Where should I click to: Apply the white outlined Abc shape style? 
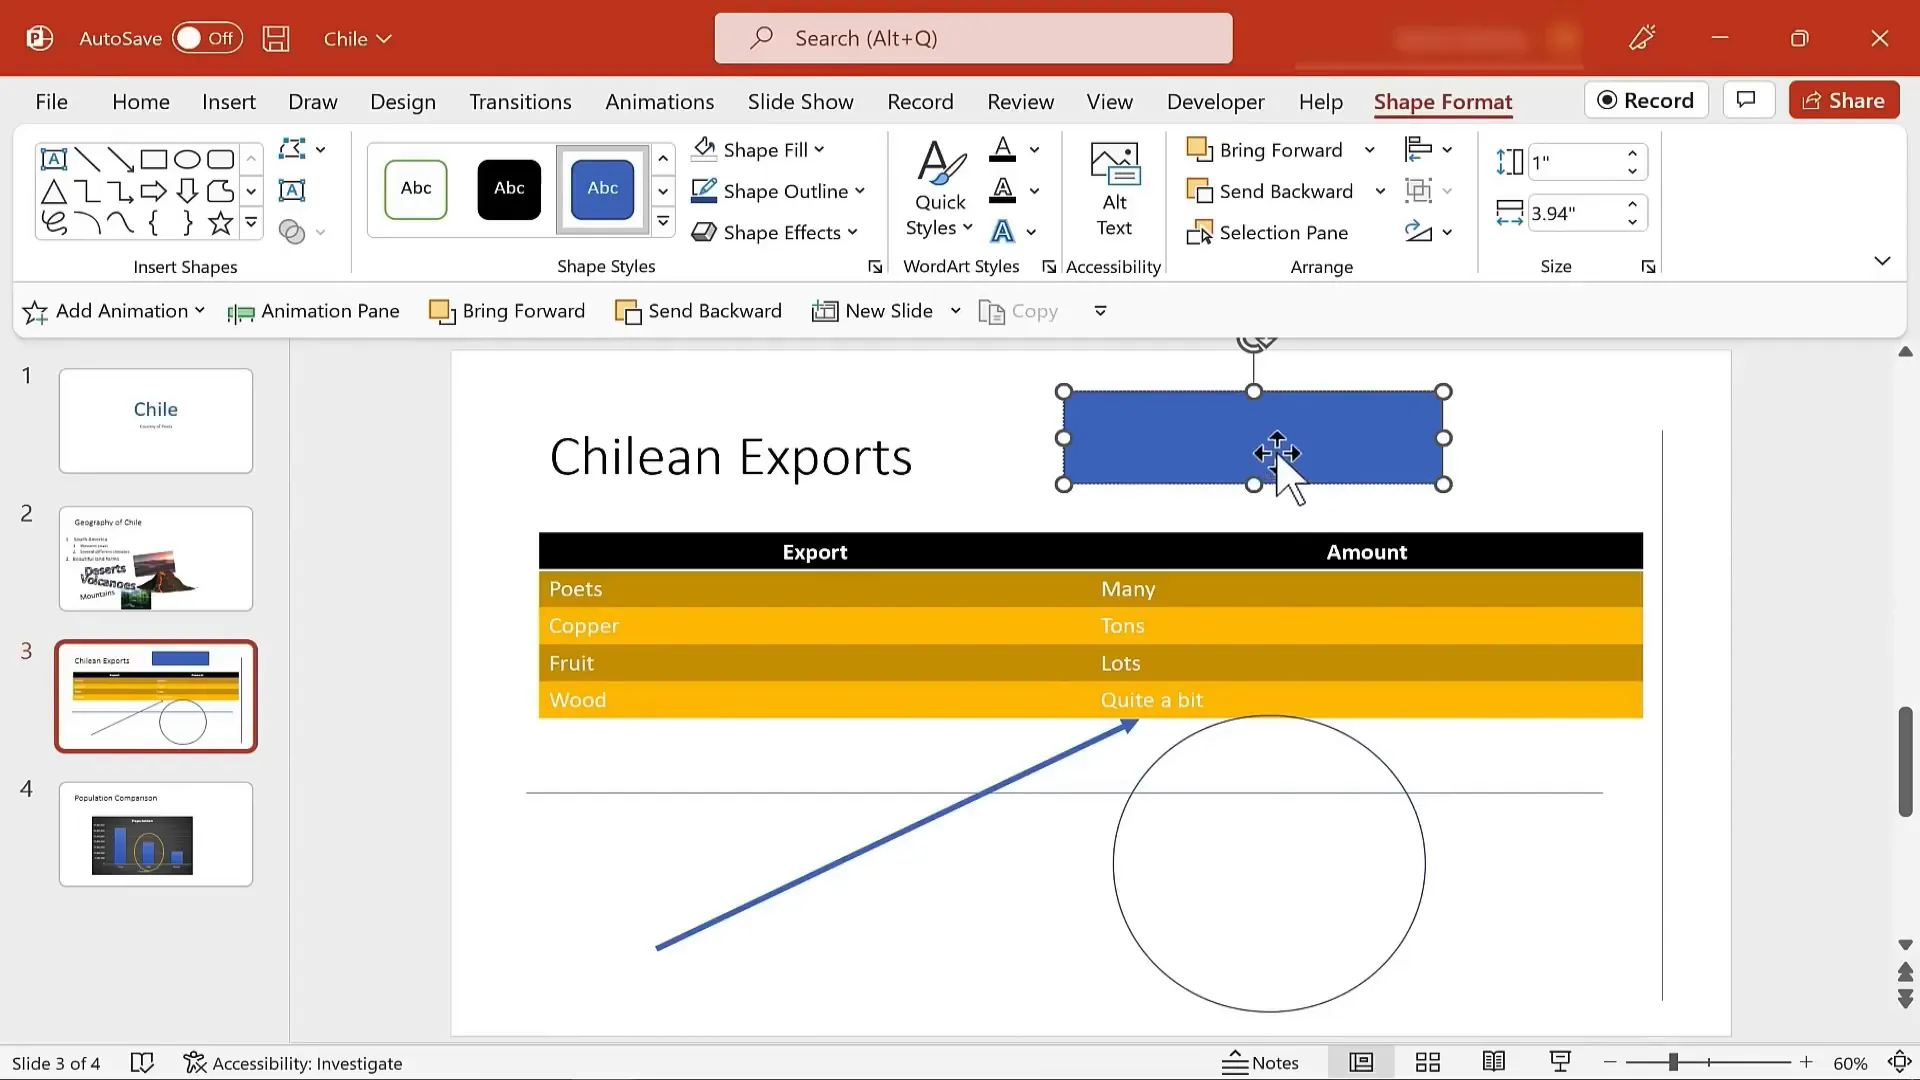point(416,189)
